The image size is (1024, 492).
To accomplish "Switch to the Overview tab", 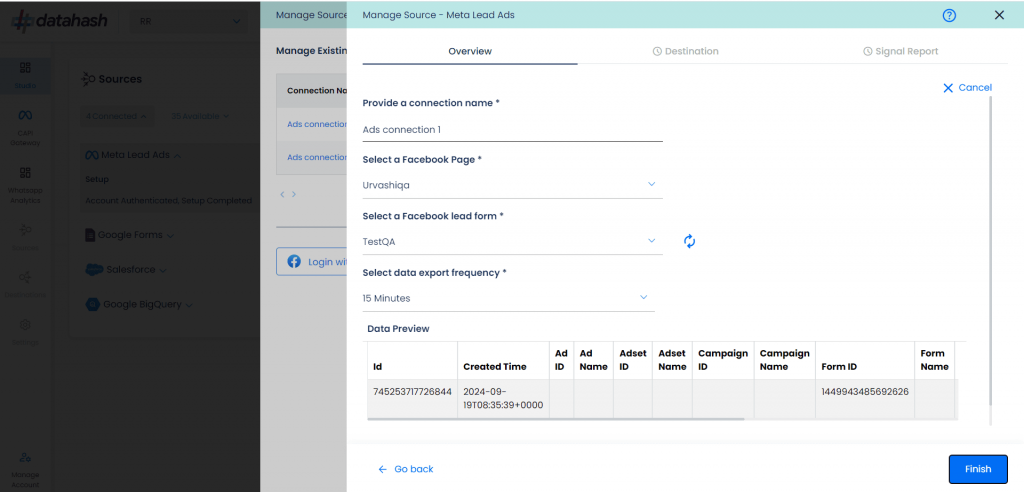I will point(470,51).
